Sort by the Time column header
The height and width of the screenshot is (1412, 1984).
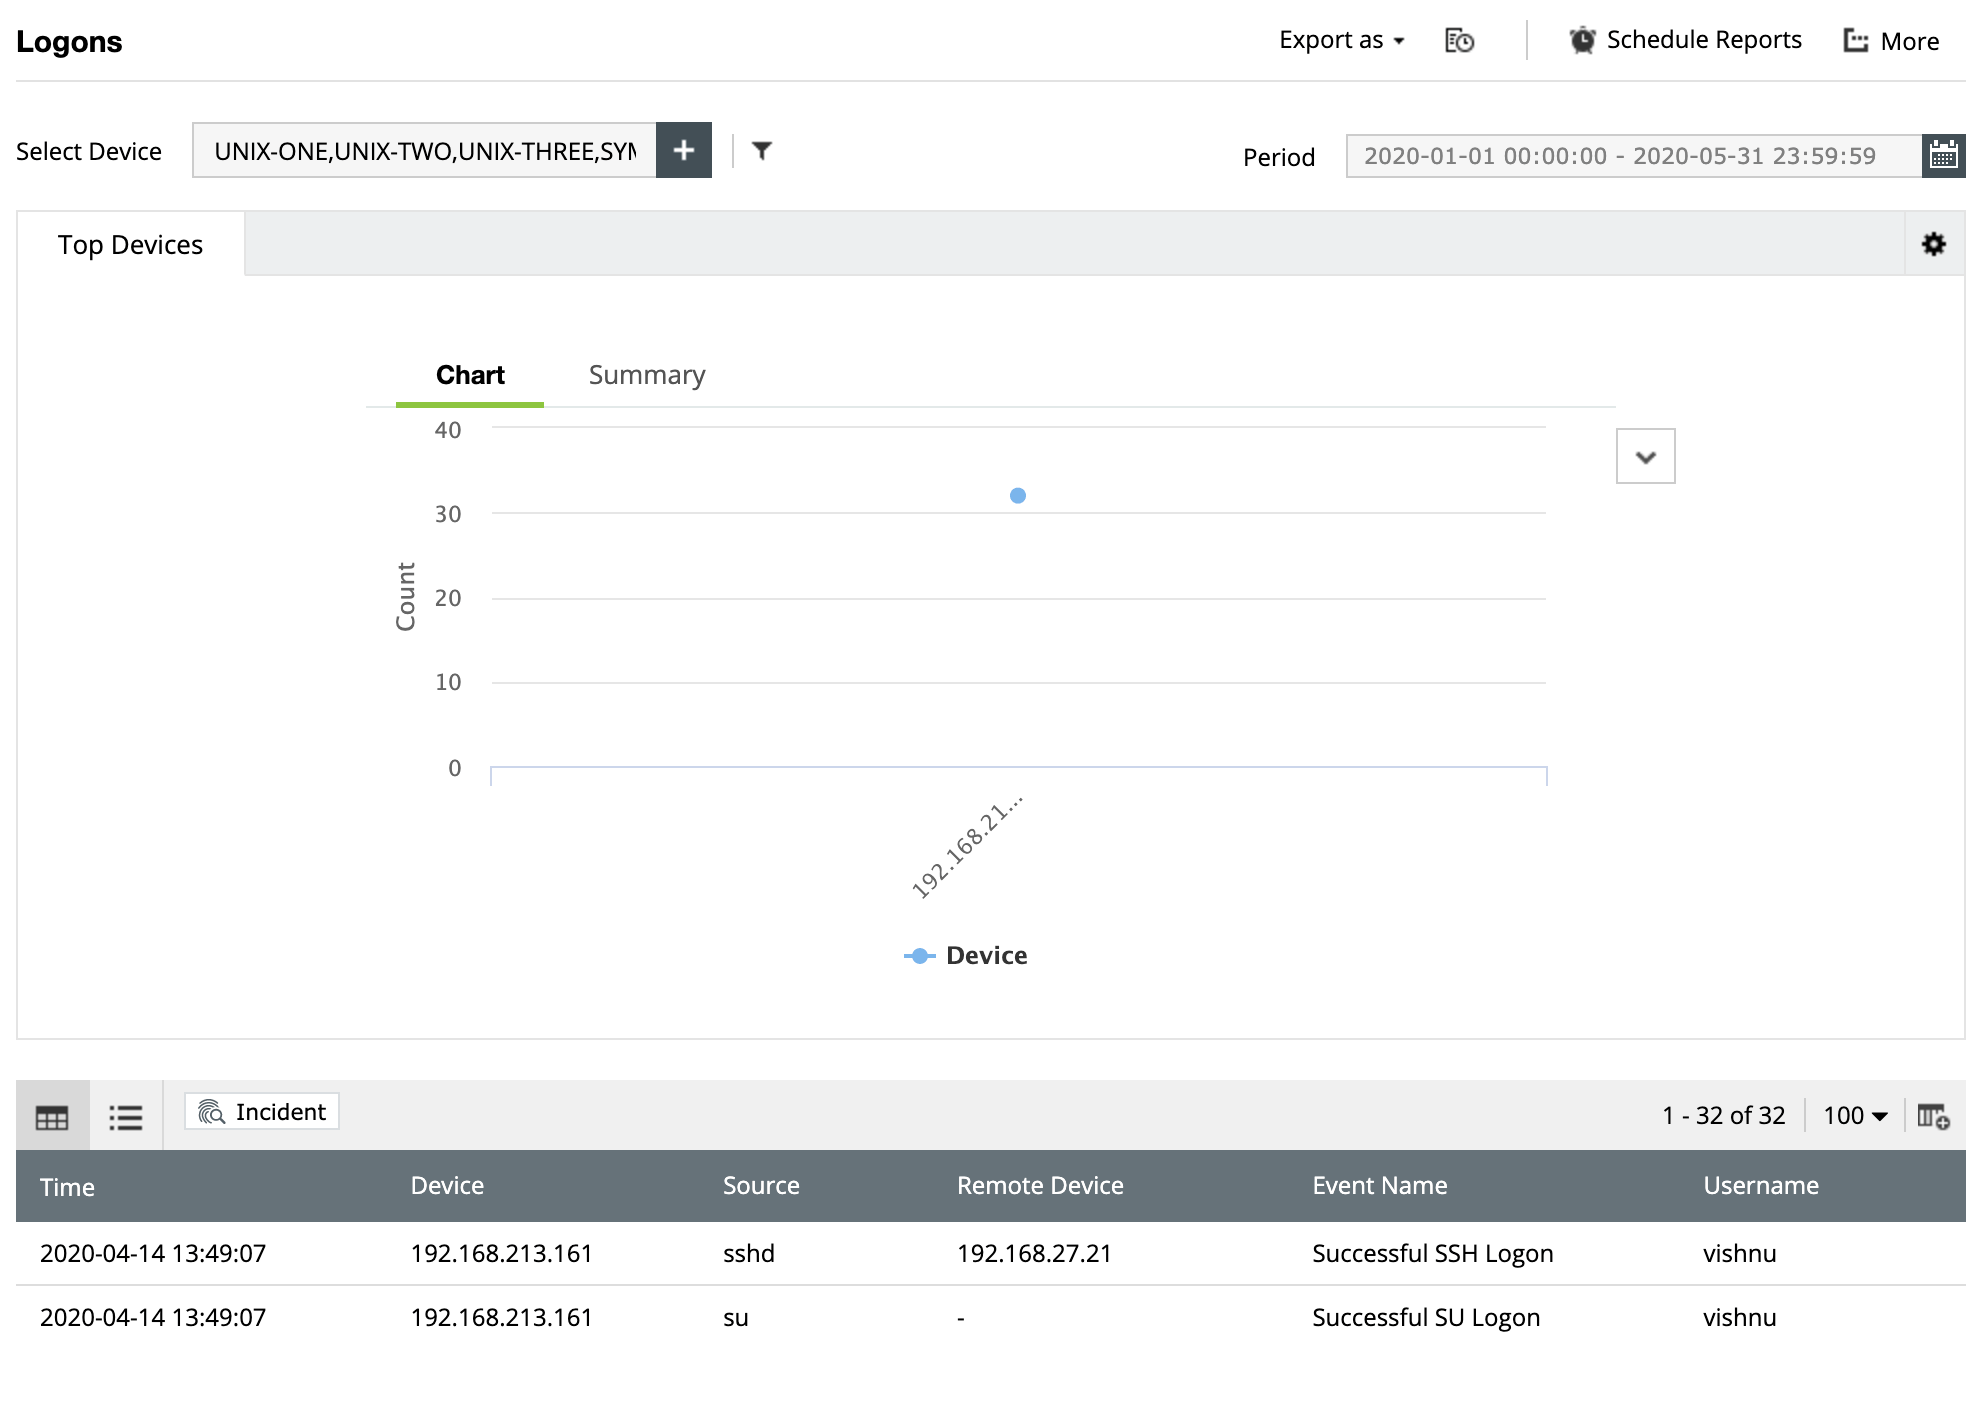68,1187
